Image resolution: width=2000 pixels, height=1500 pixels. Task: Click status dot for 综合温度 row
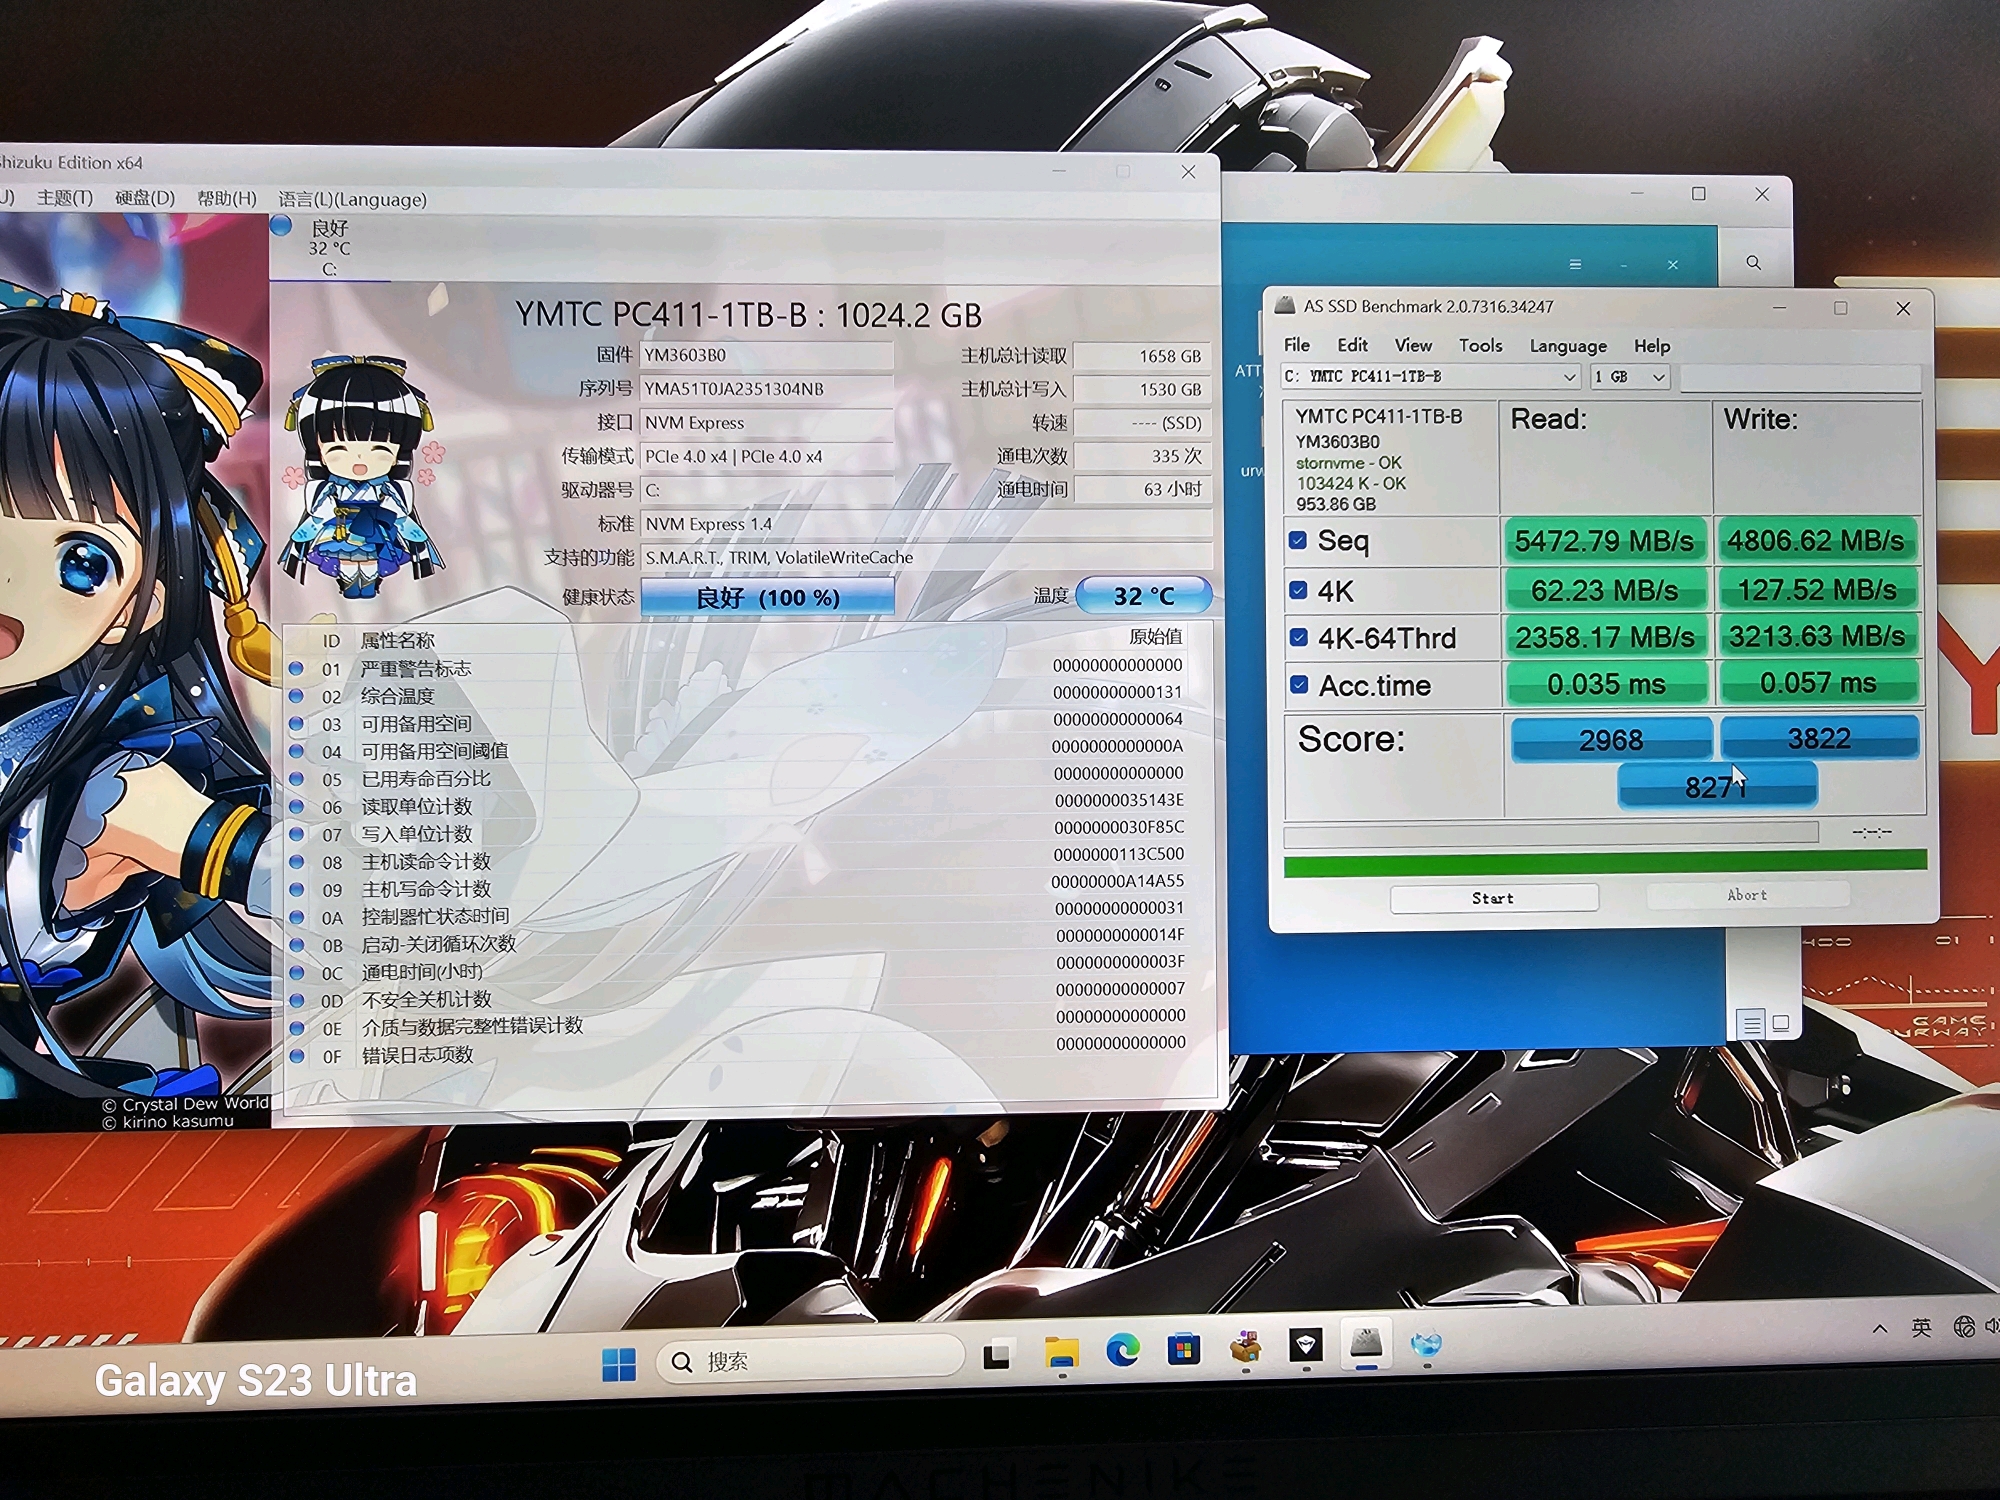click(x=297, y=695)
